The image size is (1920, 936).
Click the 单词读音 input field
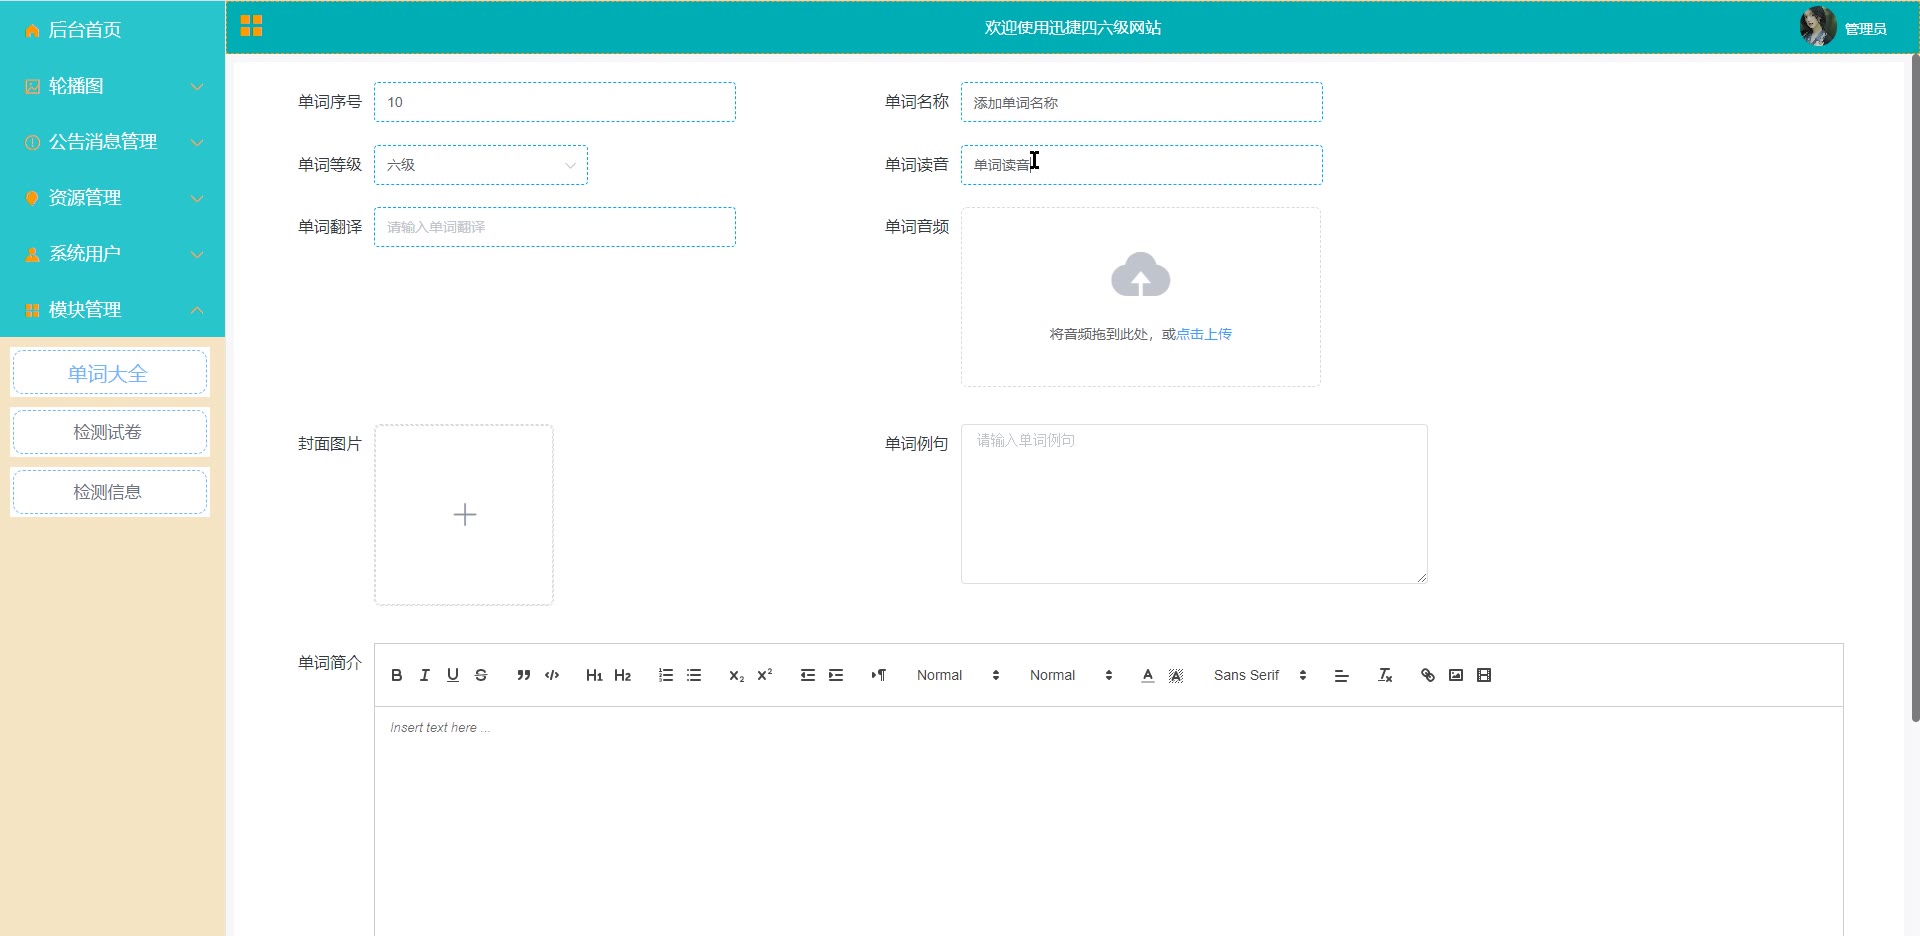coord(1142,165)
